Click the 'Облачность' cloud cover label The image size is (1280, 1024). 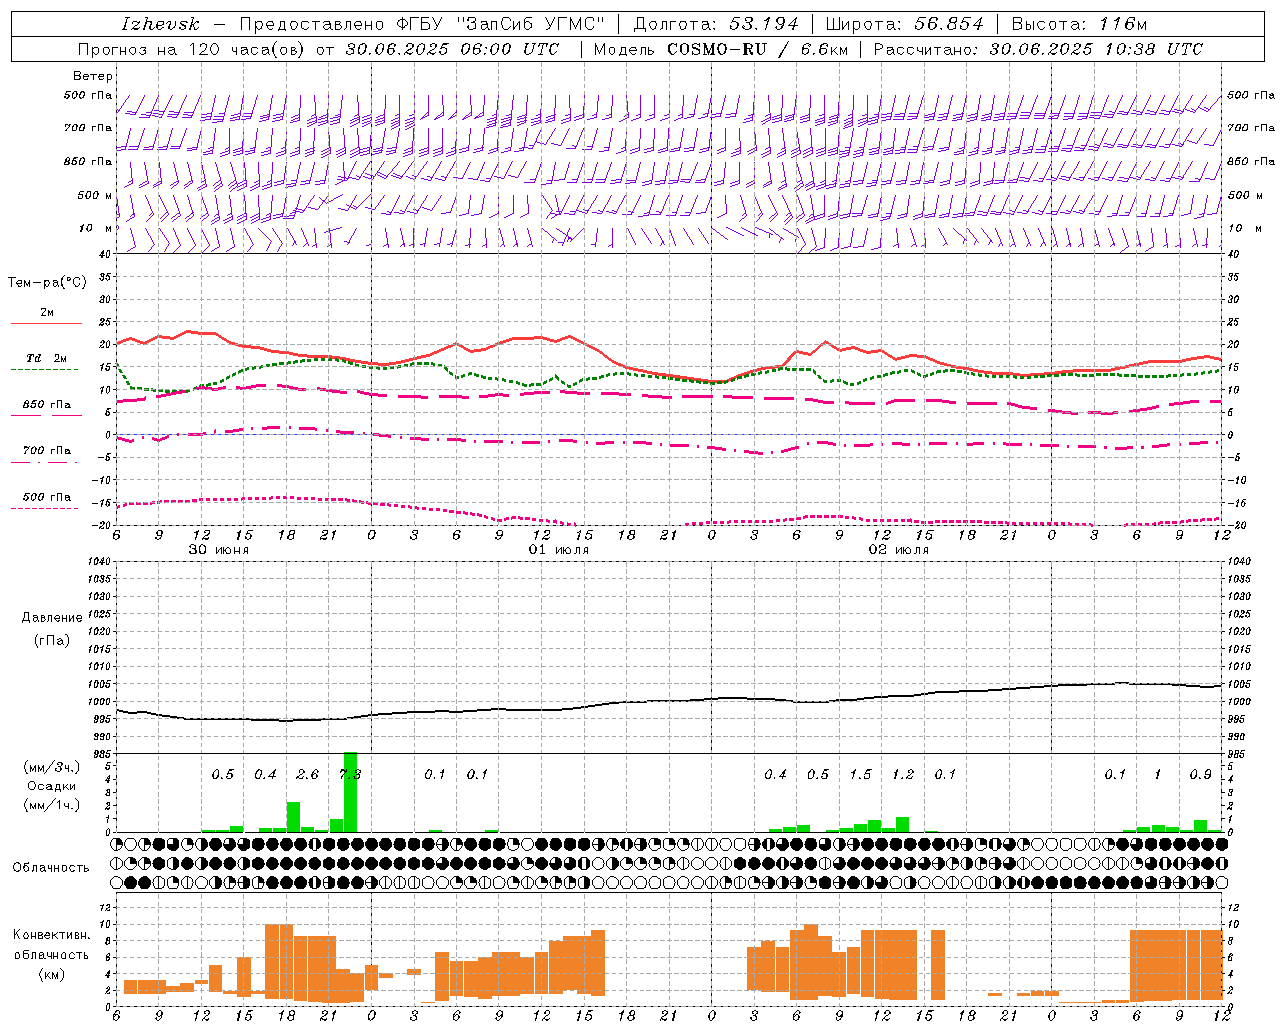click(51, 867)
